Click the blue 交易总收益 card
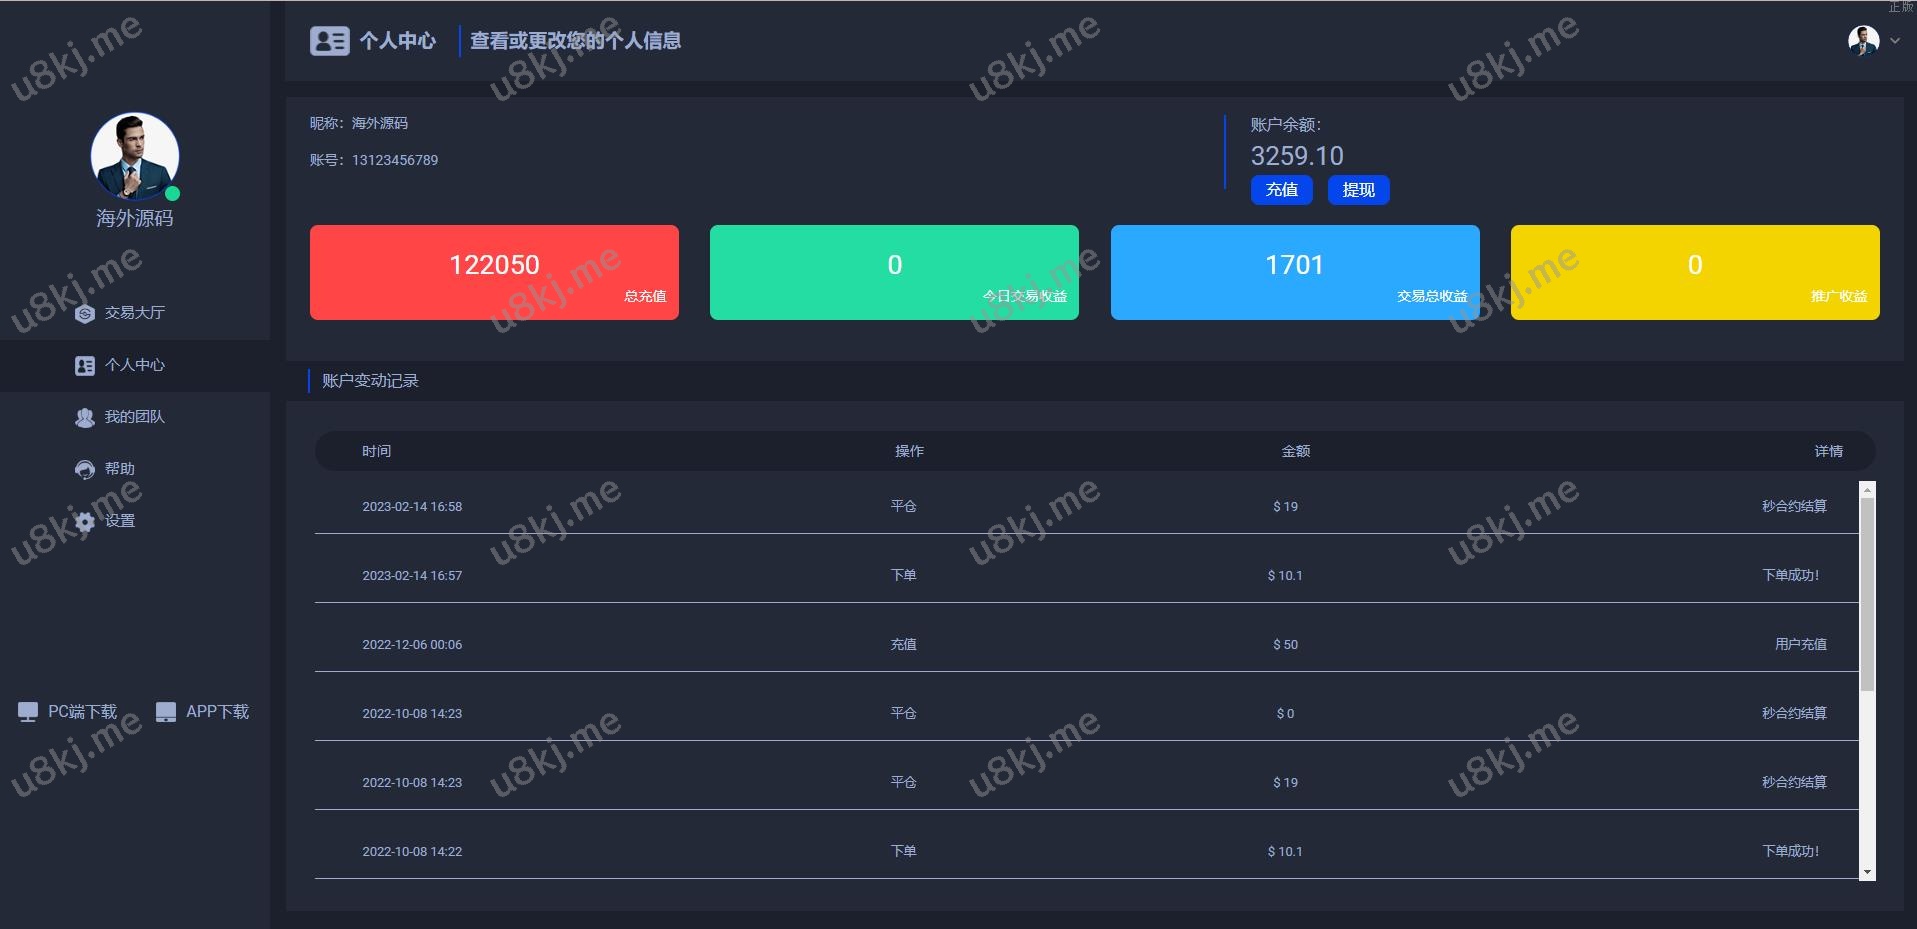 (x=1294, y=272)
